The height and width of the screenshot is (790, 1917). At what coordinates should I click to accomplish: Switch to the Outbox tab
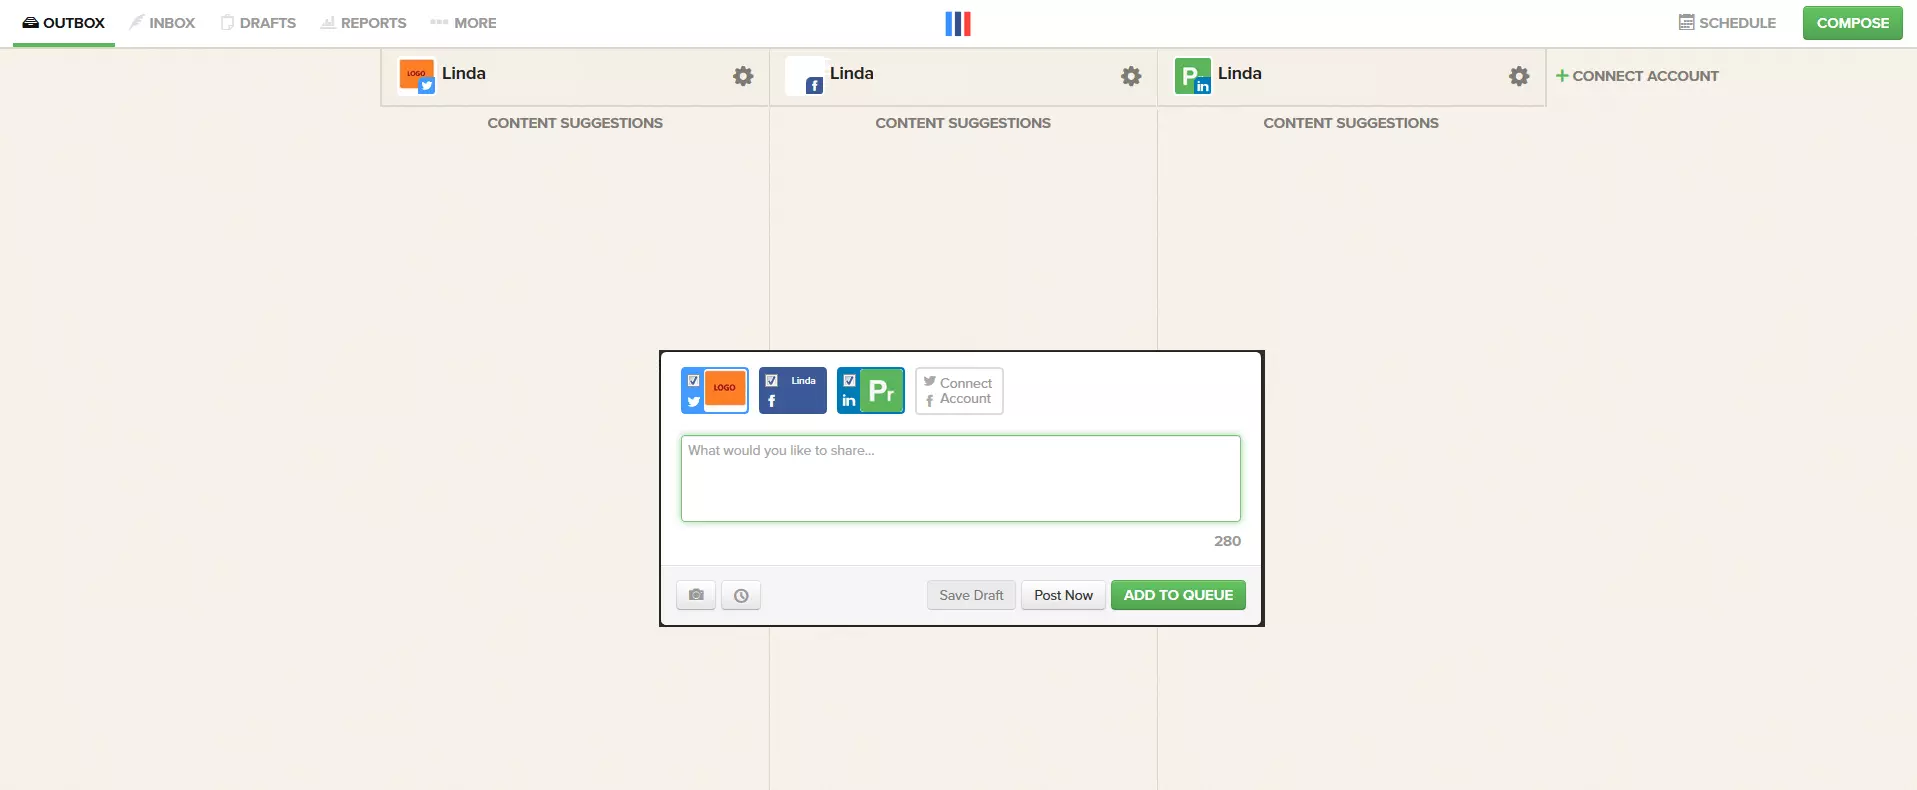[64, 23]
